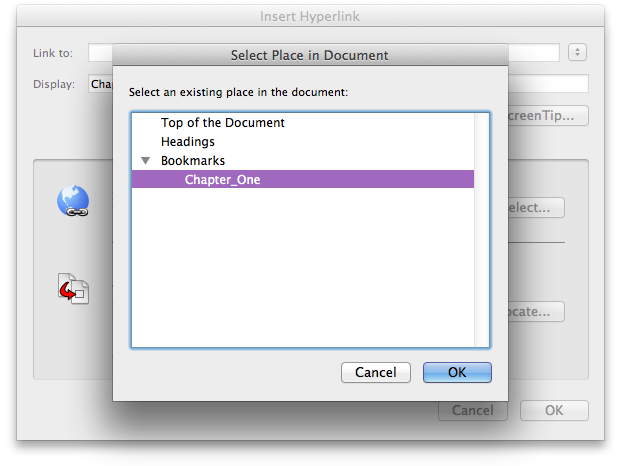Viewport: 618px width, 466px height.
Task: Click OK in Insert Hyperlink dialog
Action: click(554, 410)
